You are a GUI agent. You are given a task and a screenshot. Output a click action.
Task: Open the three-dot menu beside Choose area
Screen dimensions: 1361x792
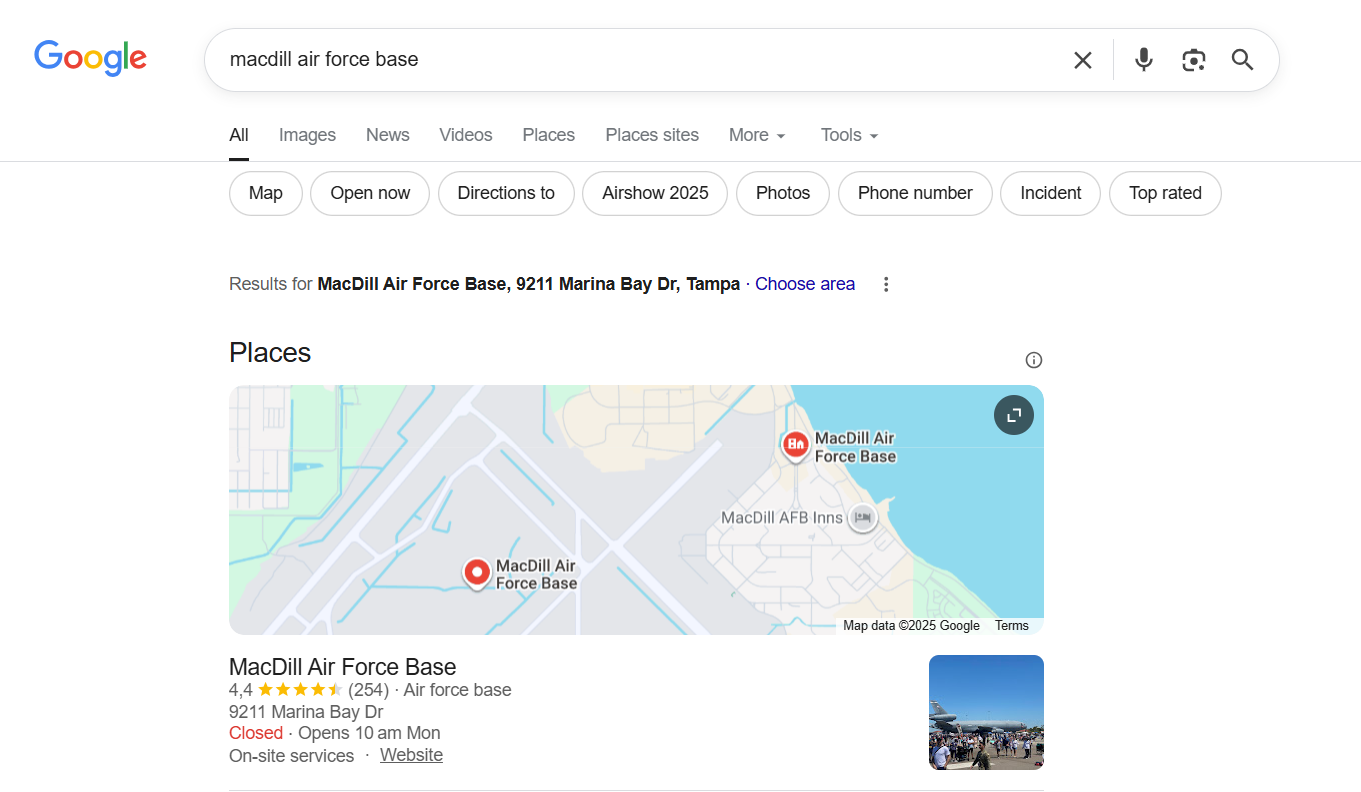coord(886,284)
